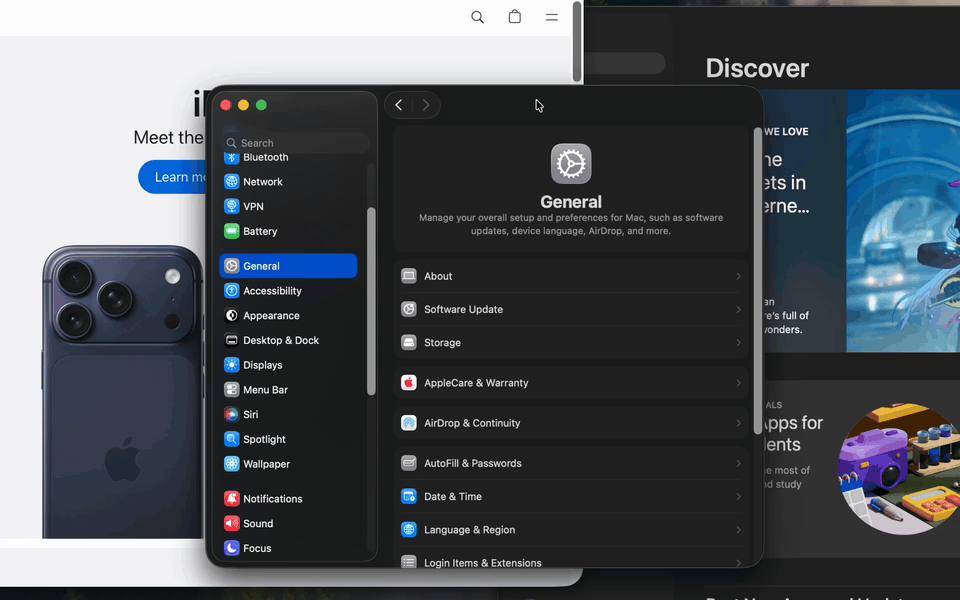The image size is (960, 600).
Task: Click the Bluetooth icon in sidebar
Action: 231,157
